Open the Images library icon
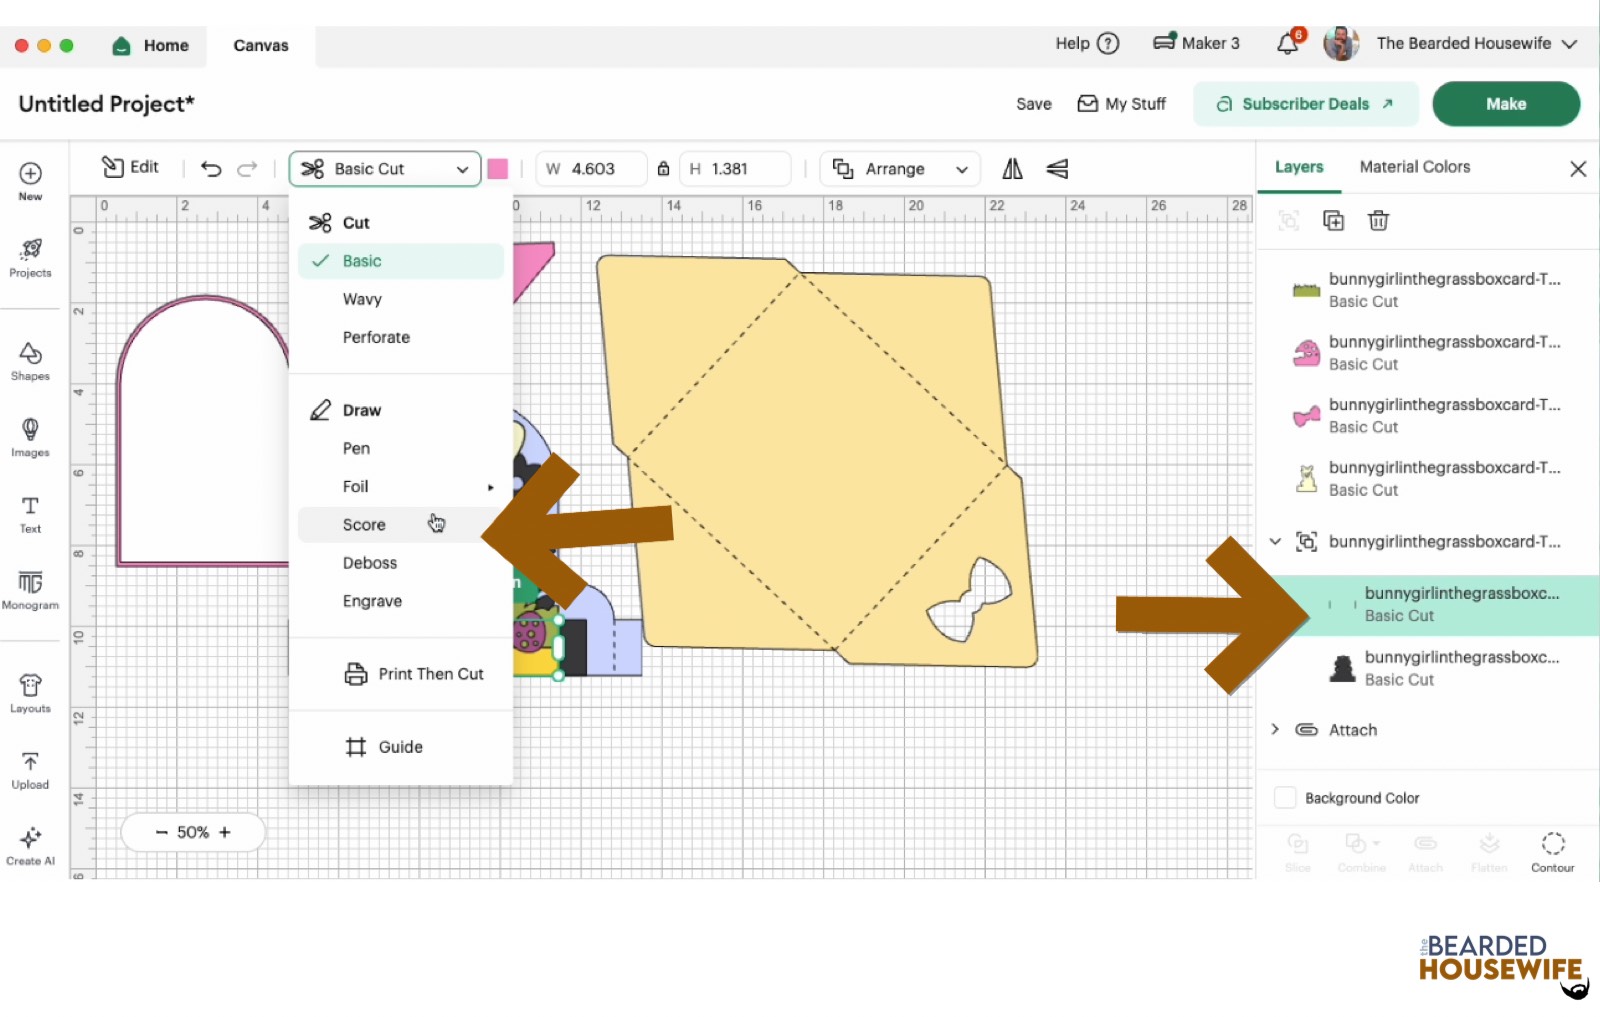Screen dimensions: 1600x1017 30,437
